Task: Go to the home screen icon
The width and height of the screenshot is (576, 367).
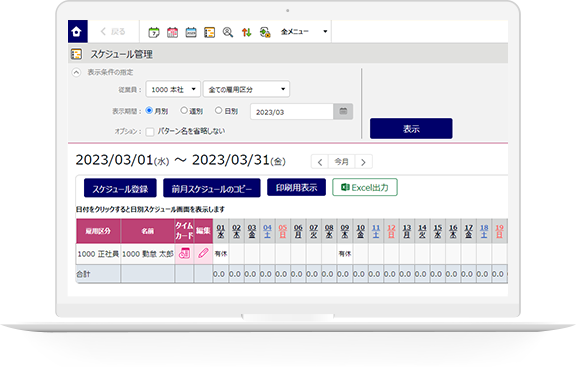Action: coord(78,32)
